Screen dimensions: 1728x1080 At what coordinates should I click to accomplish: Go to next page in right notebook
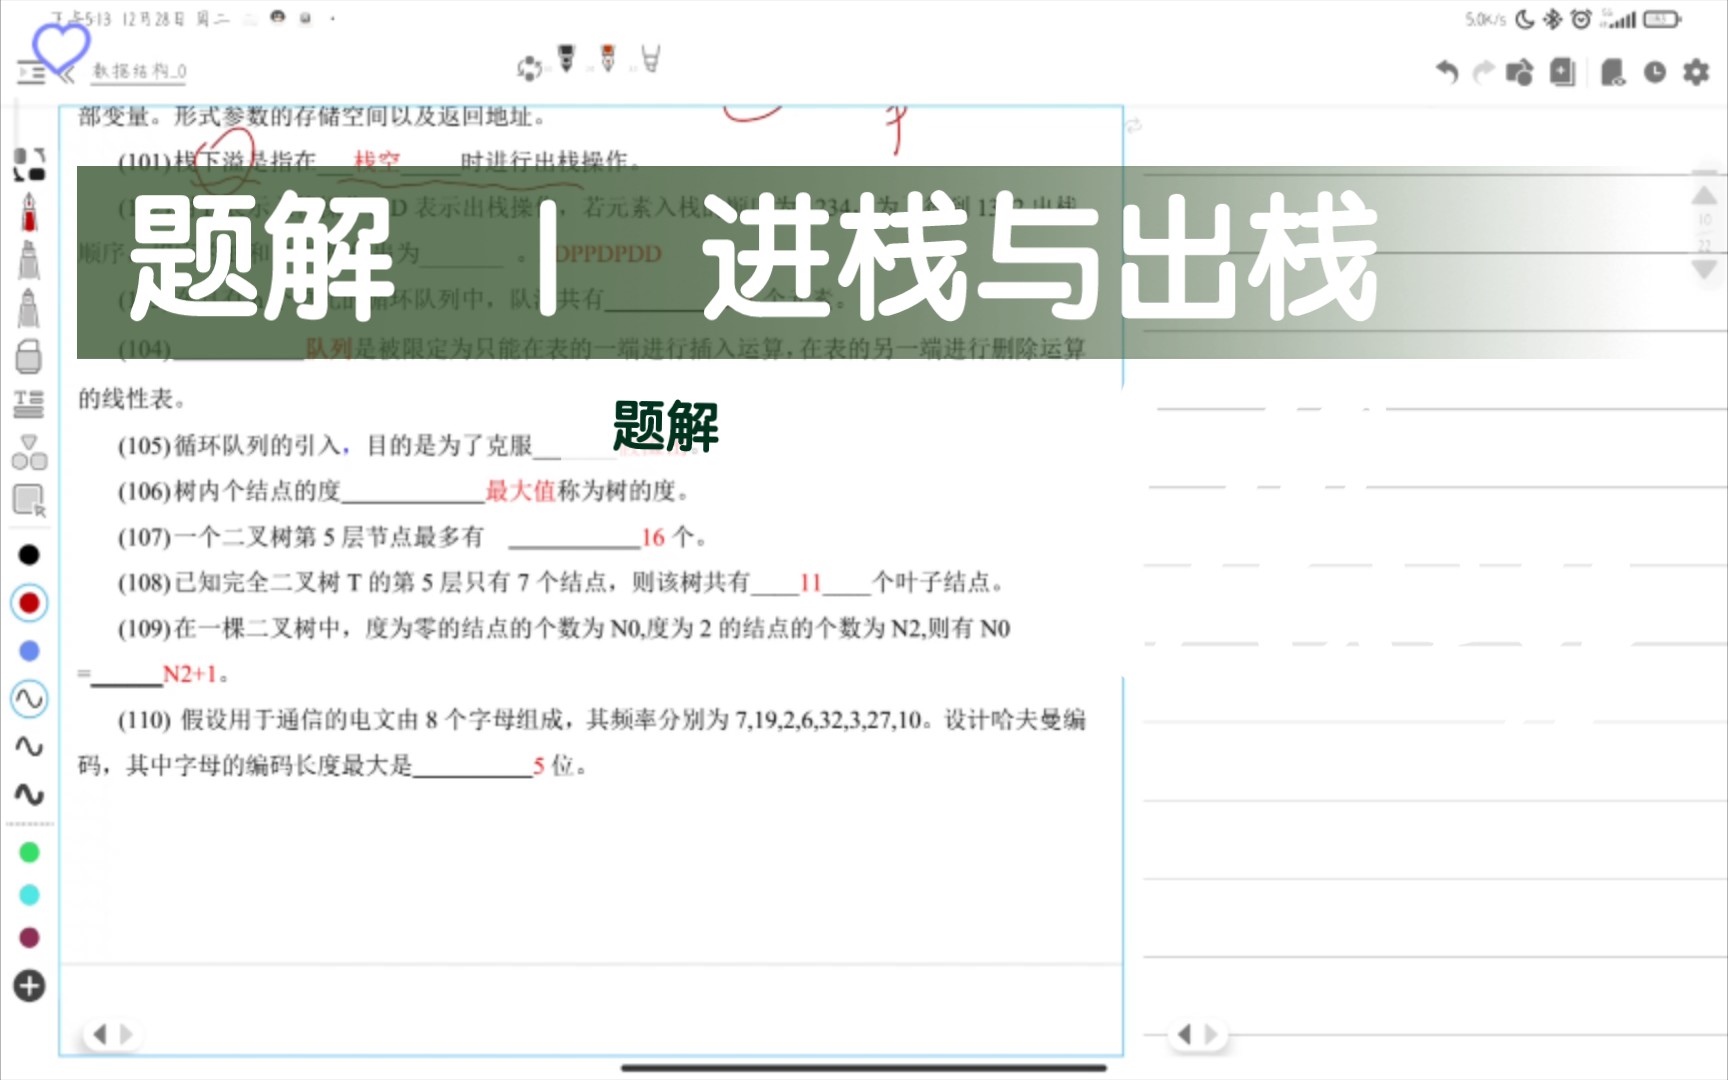(x=1211, y=1034)
